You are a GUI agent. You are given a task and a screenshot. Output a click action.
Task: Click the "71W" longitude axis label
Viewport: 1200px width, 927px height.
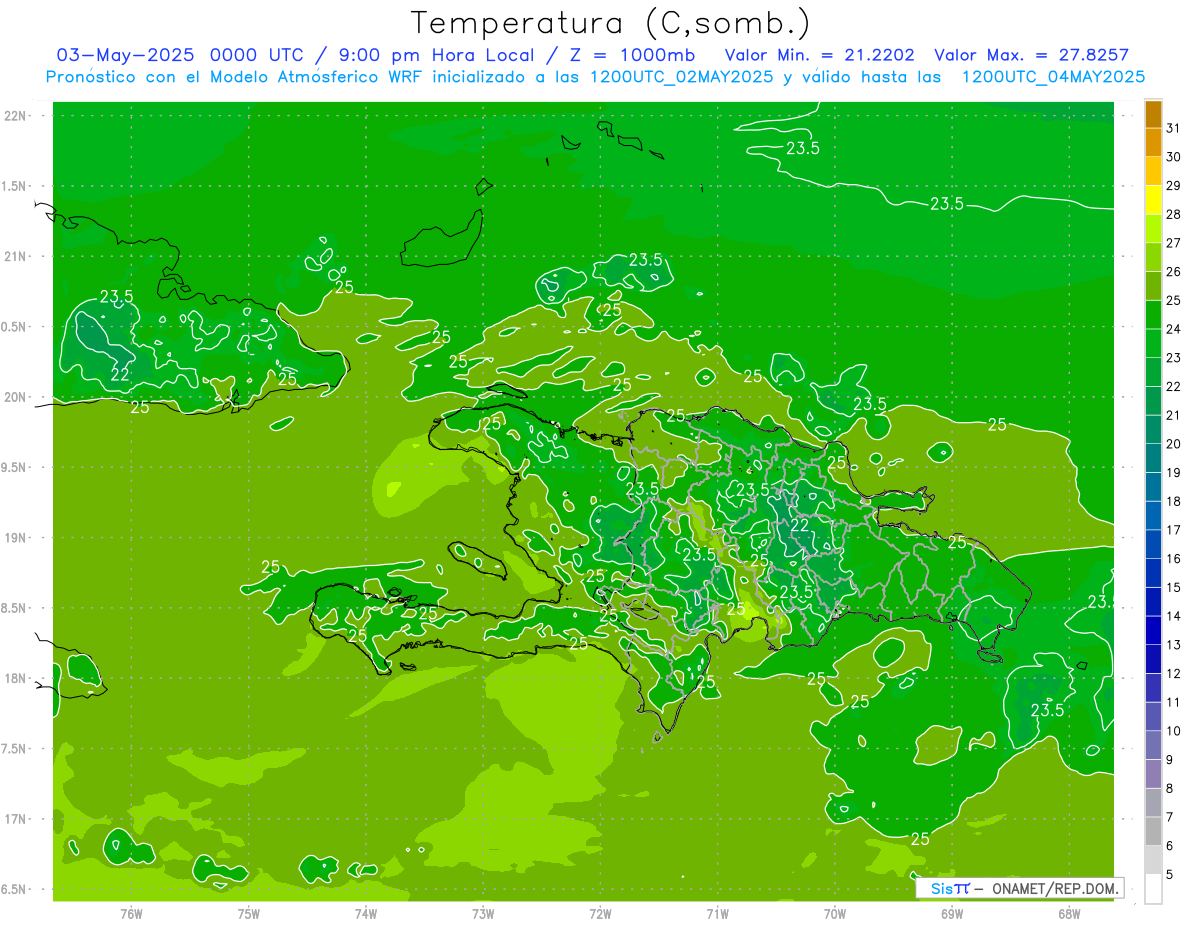tap(717, 913)
